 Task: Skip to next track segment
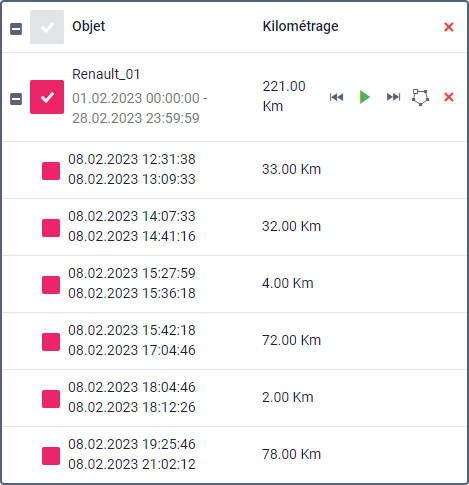point(393,97)
